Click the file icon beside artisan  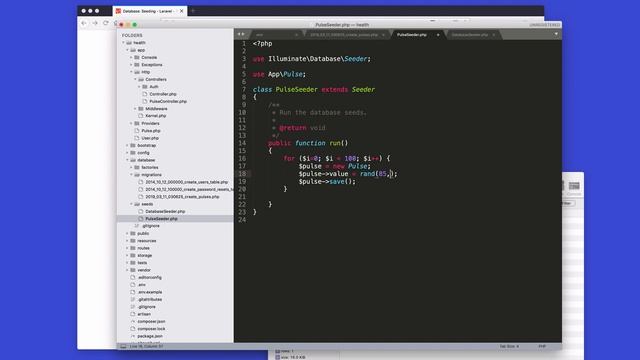[133, 314]
